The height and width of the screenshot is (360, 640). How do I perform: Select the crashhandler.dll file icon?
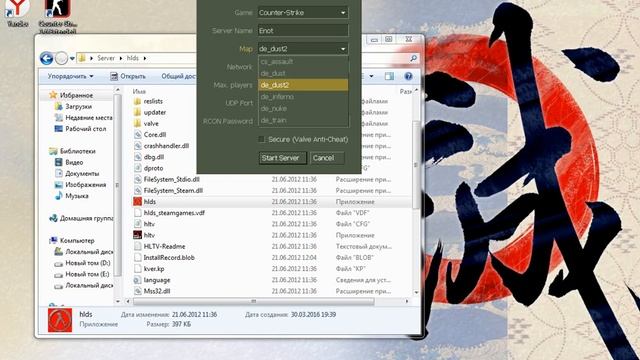[x=138, y=146]
